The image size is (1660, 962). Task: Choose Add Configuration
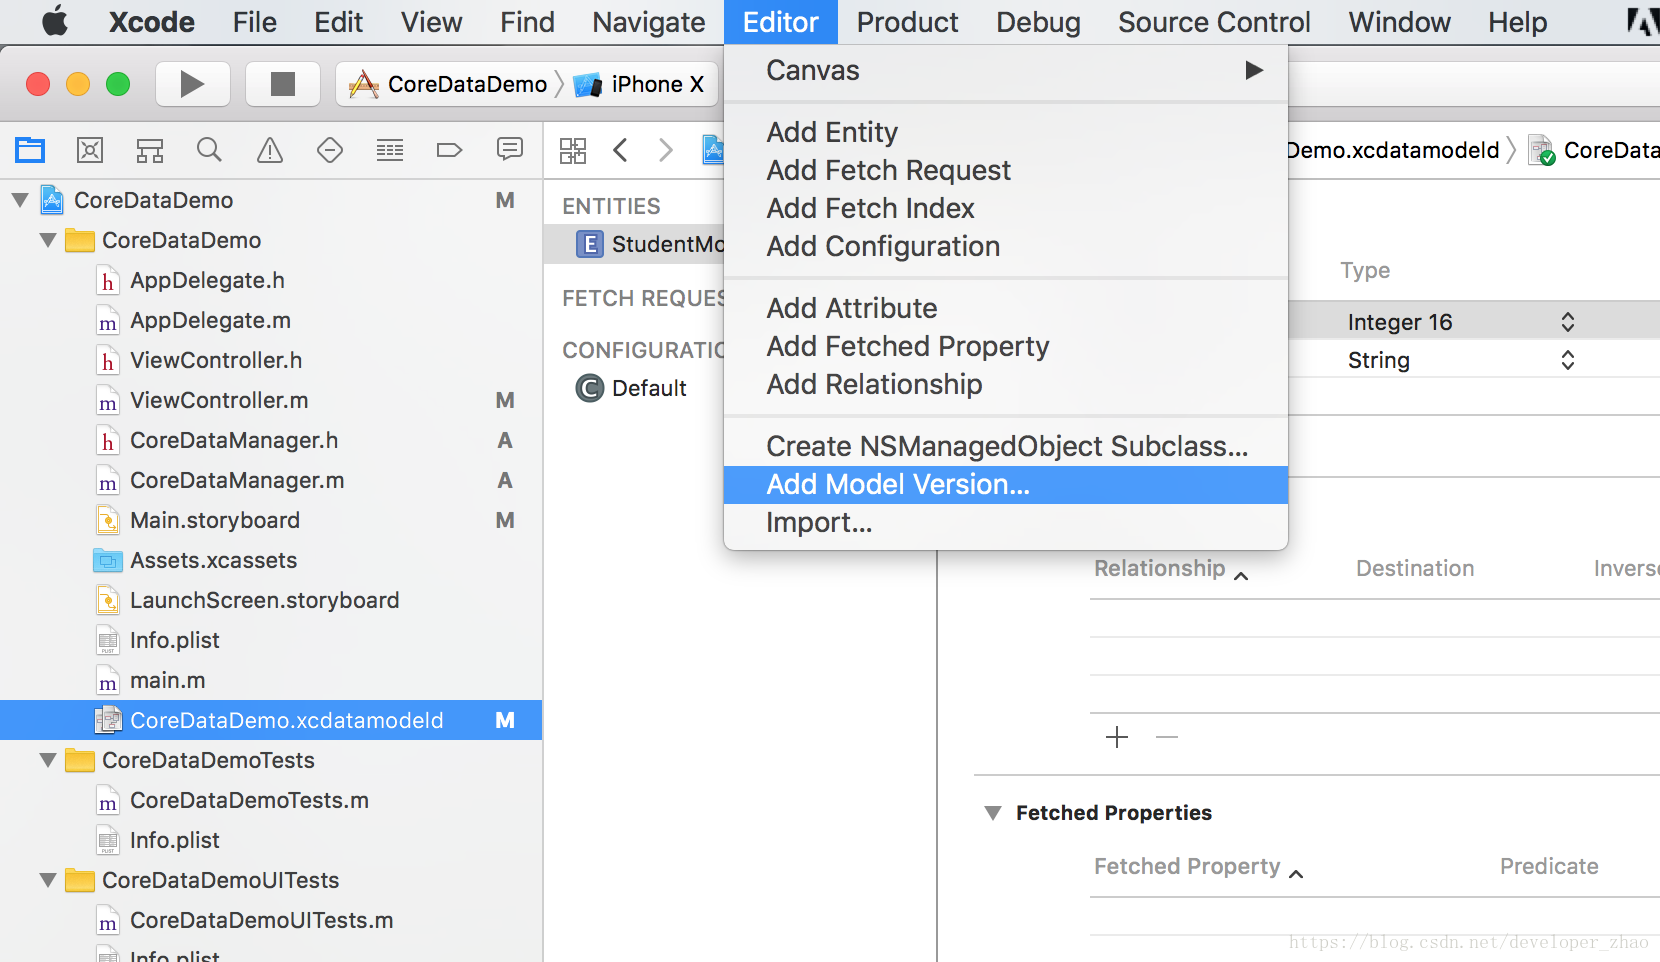tap(1006, 246)
